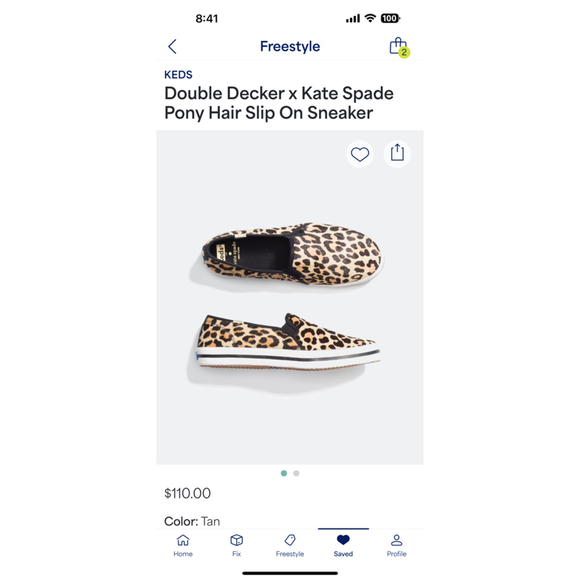Tap the battery indicator in status bar
The height and width of the screenshot is (580, 580).
(390, 18)
